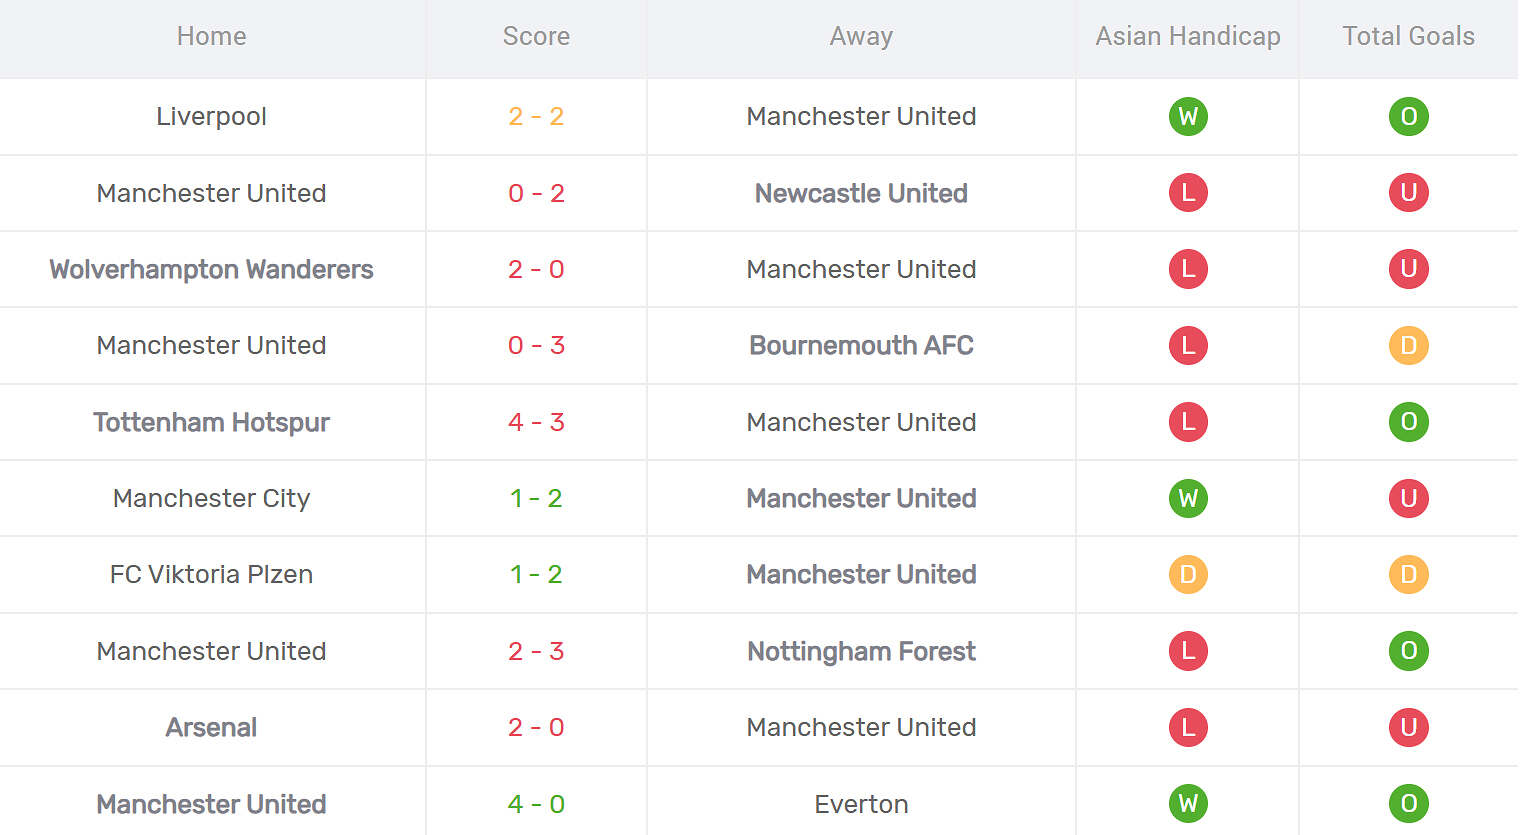
Task: Click Total Goals U badge in Manchester City row
Action: (x=1408, y=498)
